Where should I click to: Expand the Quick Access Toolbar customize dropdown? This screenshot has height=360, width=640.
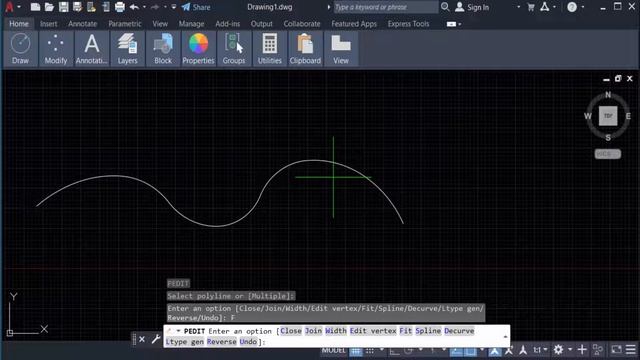click(174, 7)
